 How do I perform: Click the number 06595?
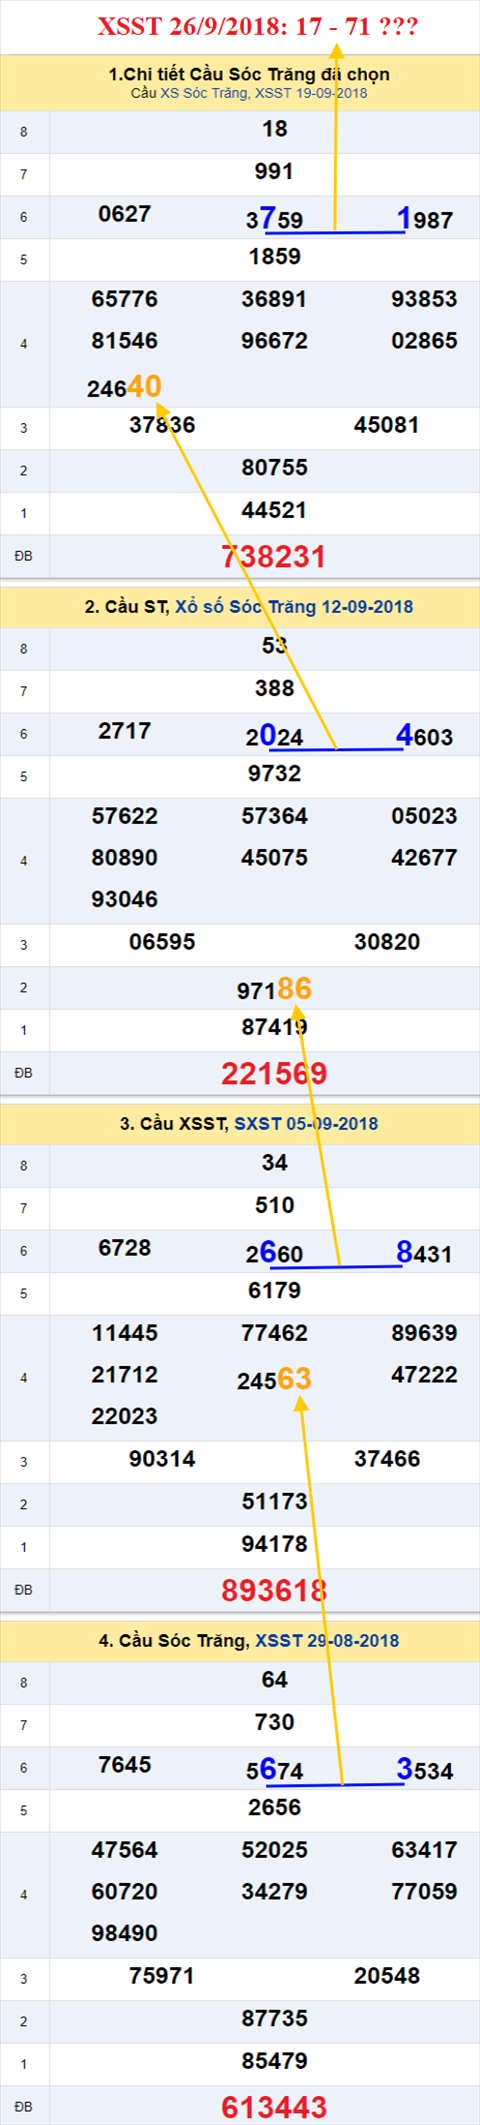[162, 942]
